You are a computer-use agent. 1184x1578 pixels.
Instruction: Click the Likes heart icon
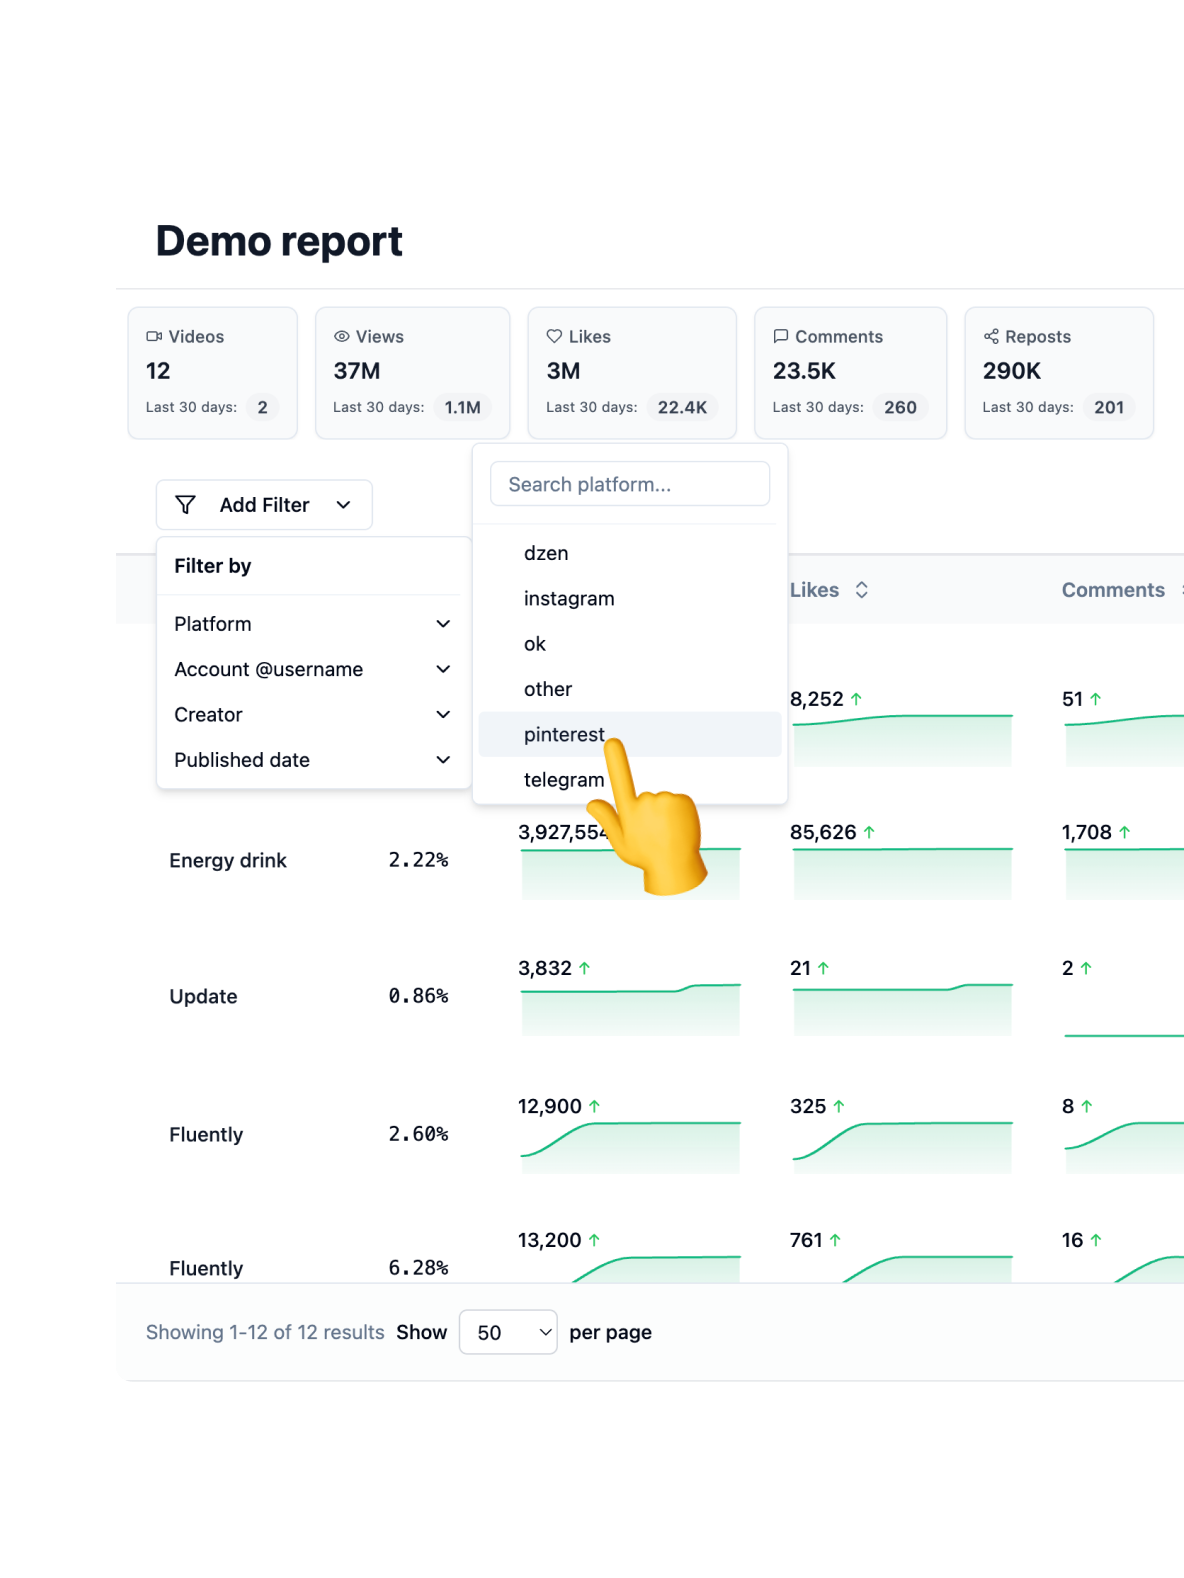(554, 336)
